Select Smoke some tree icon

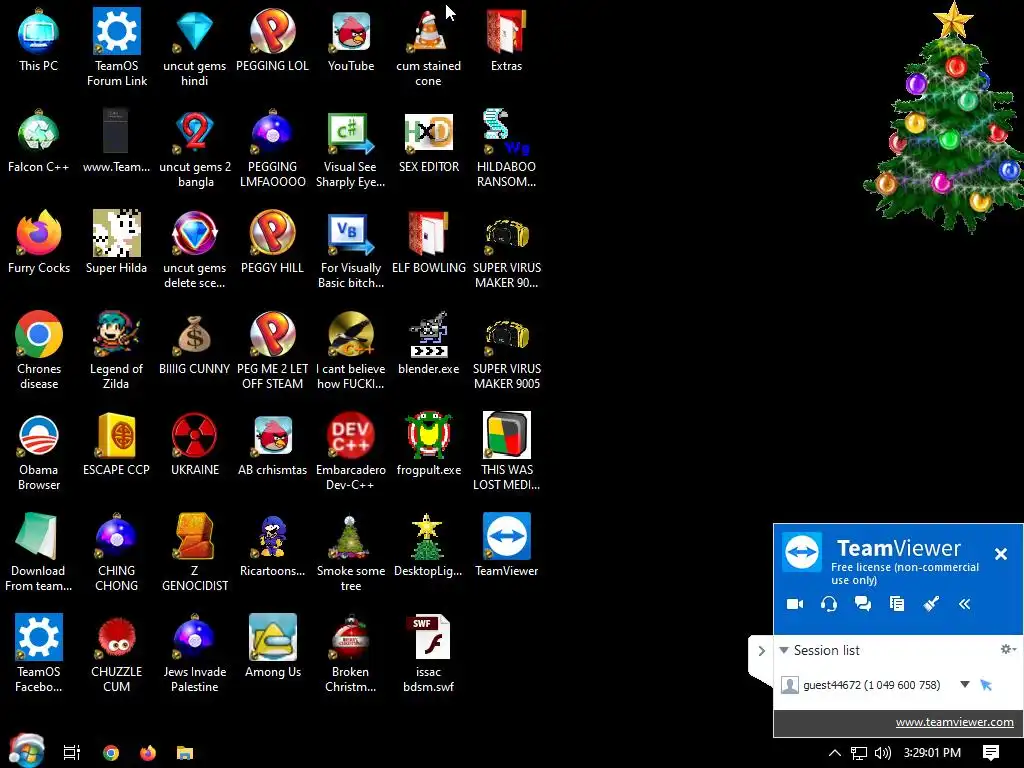[351, 552]
